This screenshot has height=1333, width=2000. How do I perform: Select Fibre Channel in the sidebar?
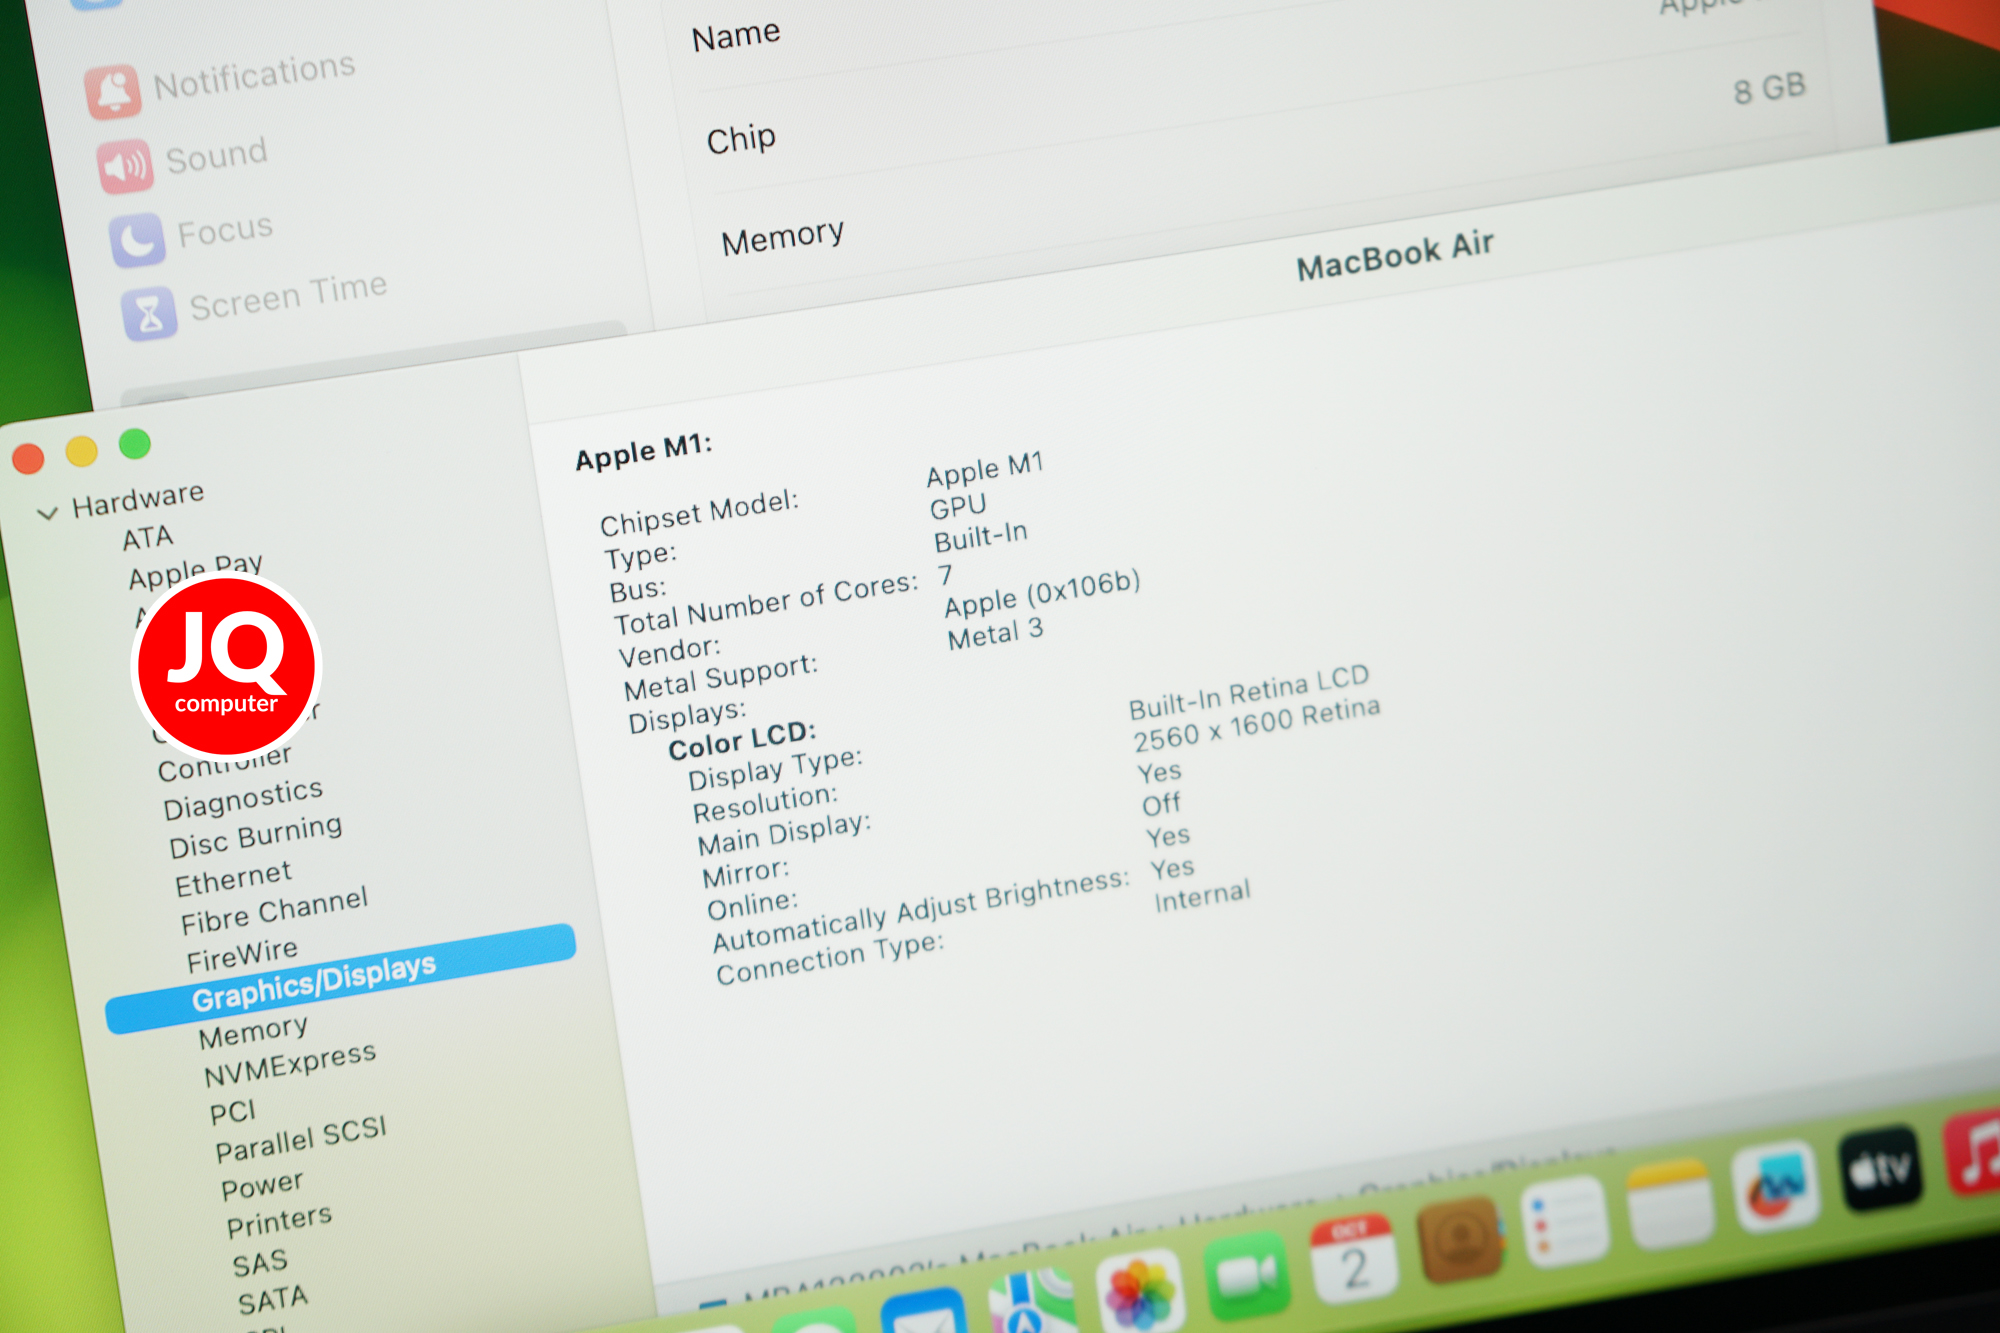(x=274, y=910)
